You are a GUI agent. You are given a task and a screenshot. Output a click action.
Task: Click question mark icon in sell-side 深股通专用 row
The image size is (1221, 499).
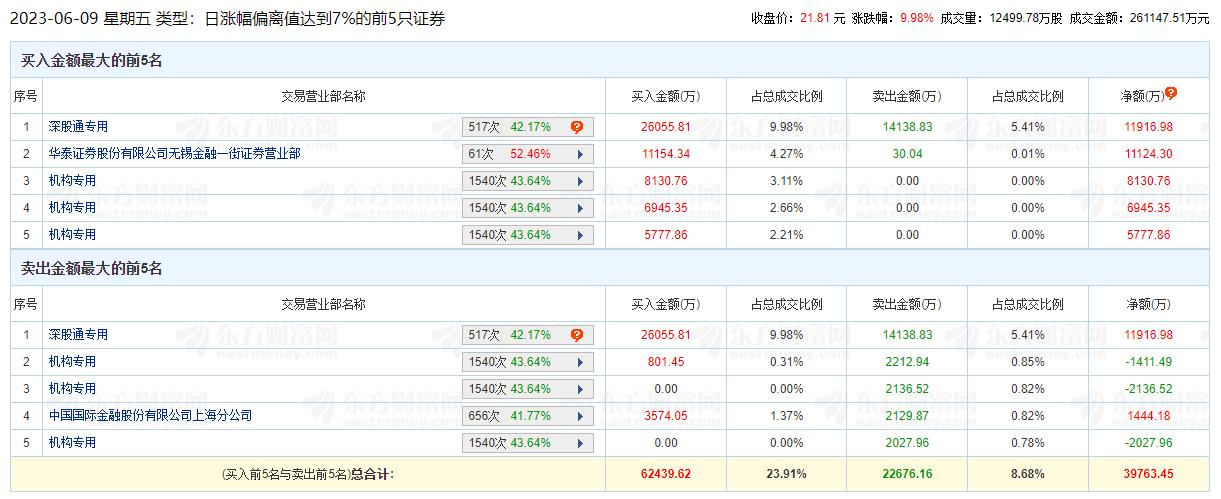click(x=577, y=335)
